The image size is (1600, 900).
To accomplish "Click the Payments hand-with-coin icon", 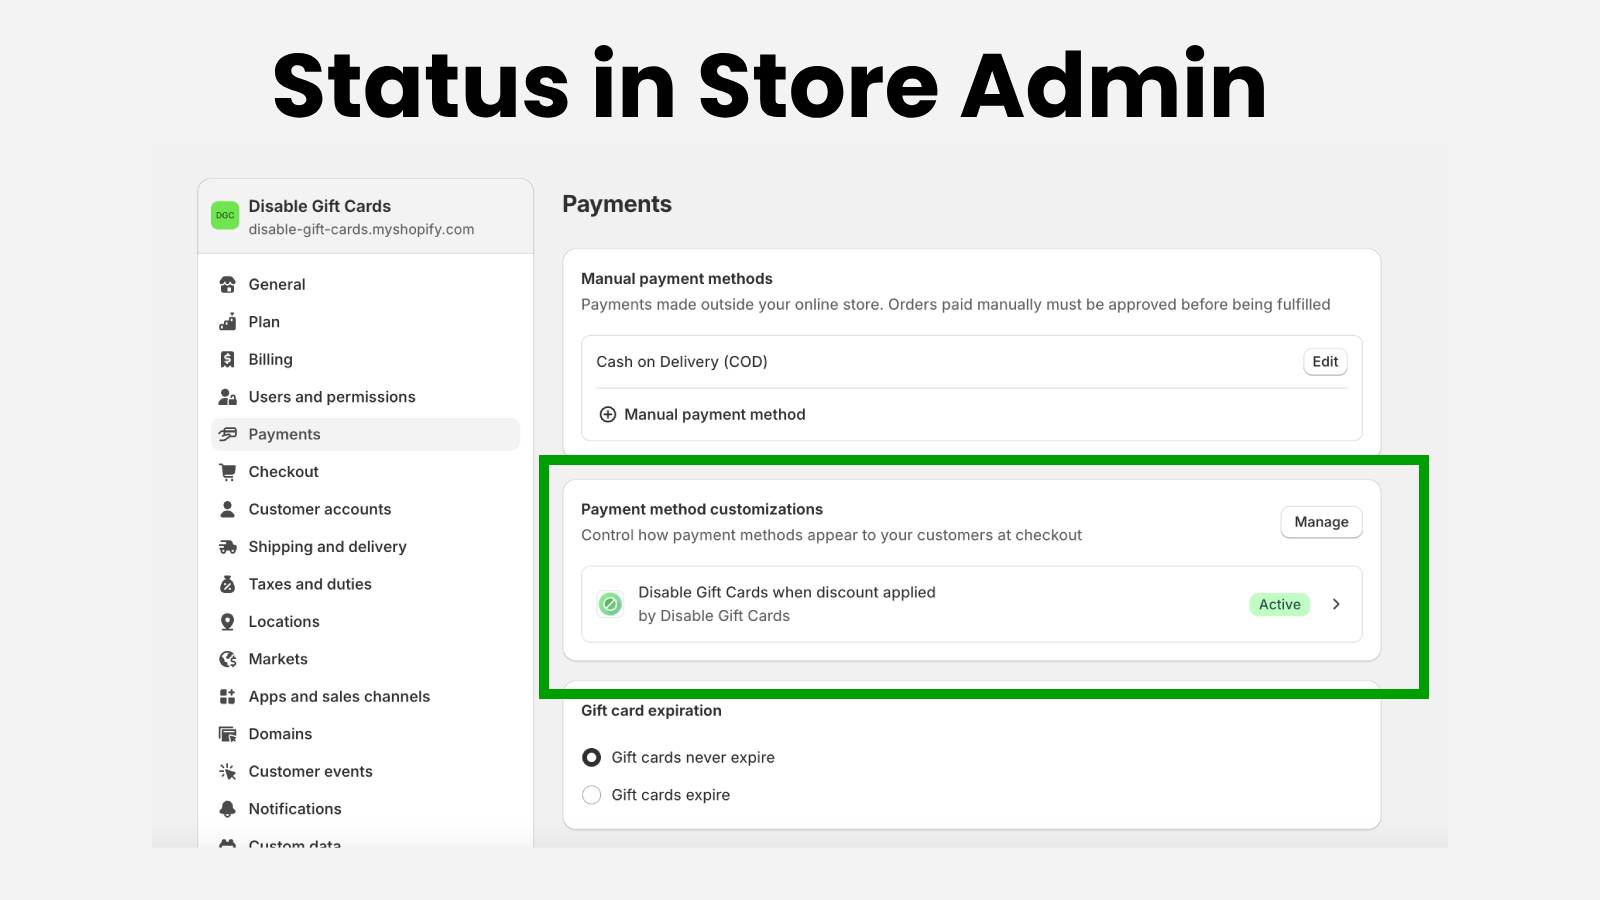I will point(228,434).
